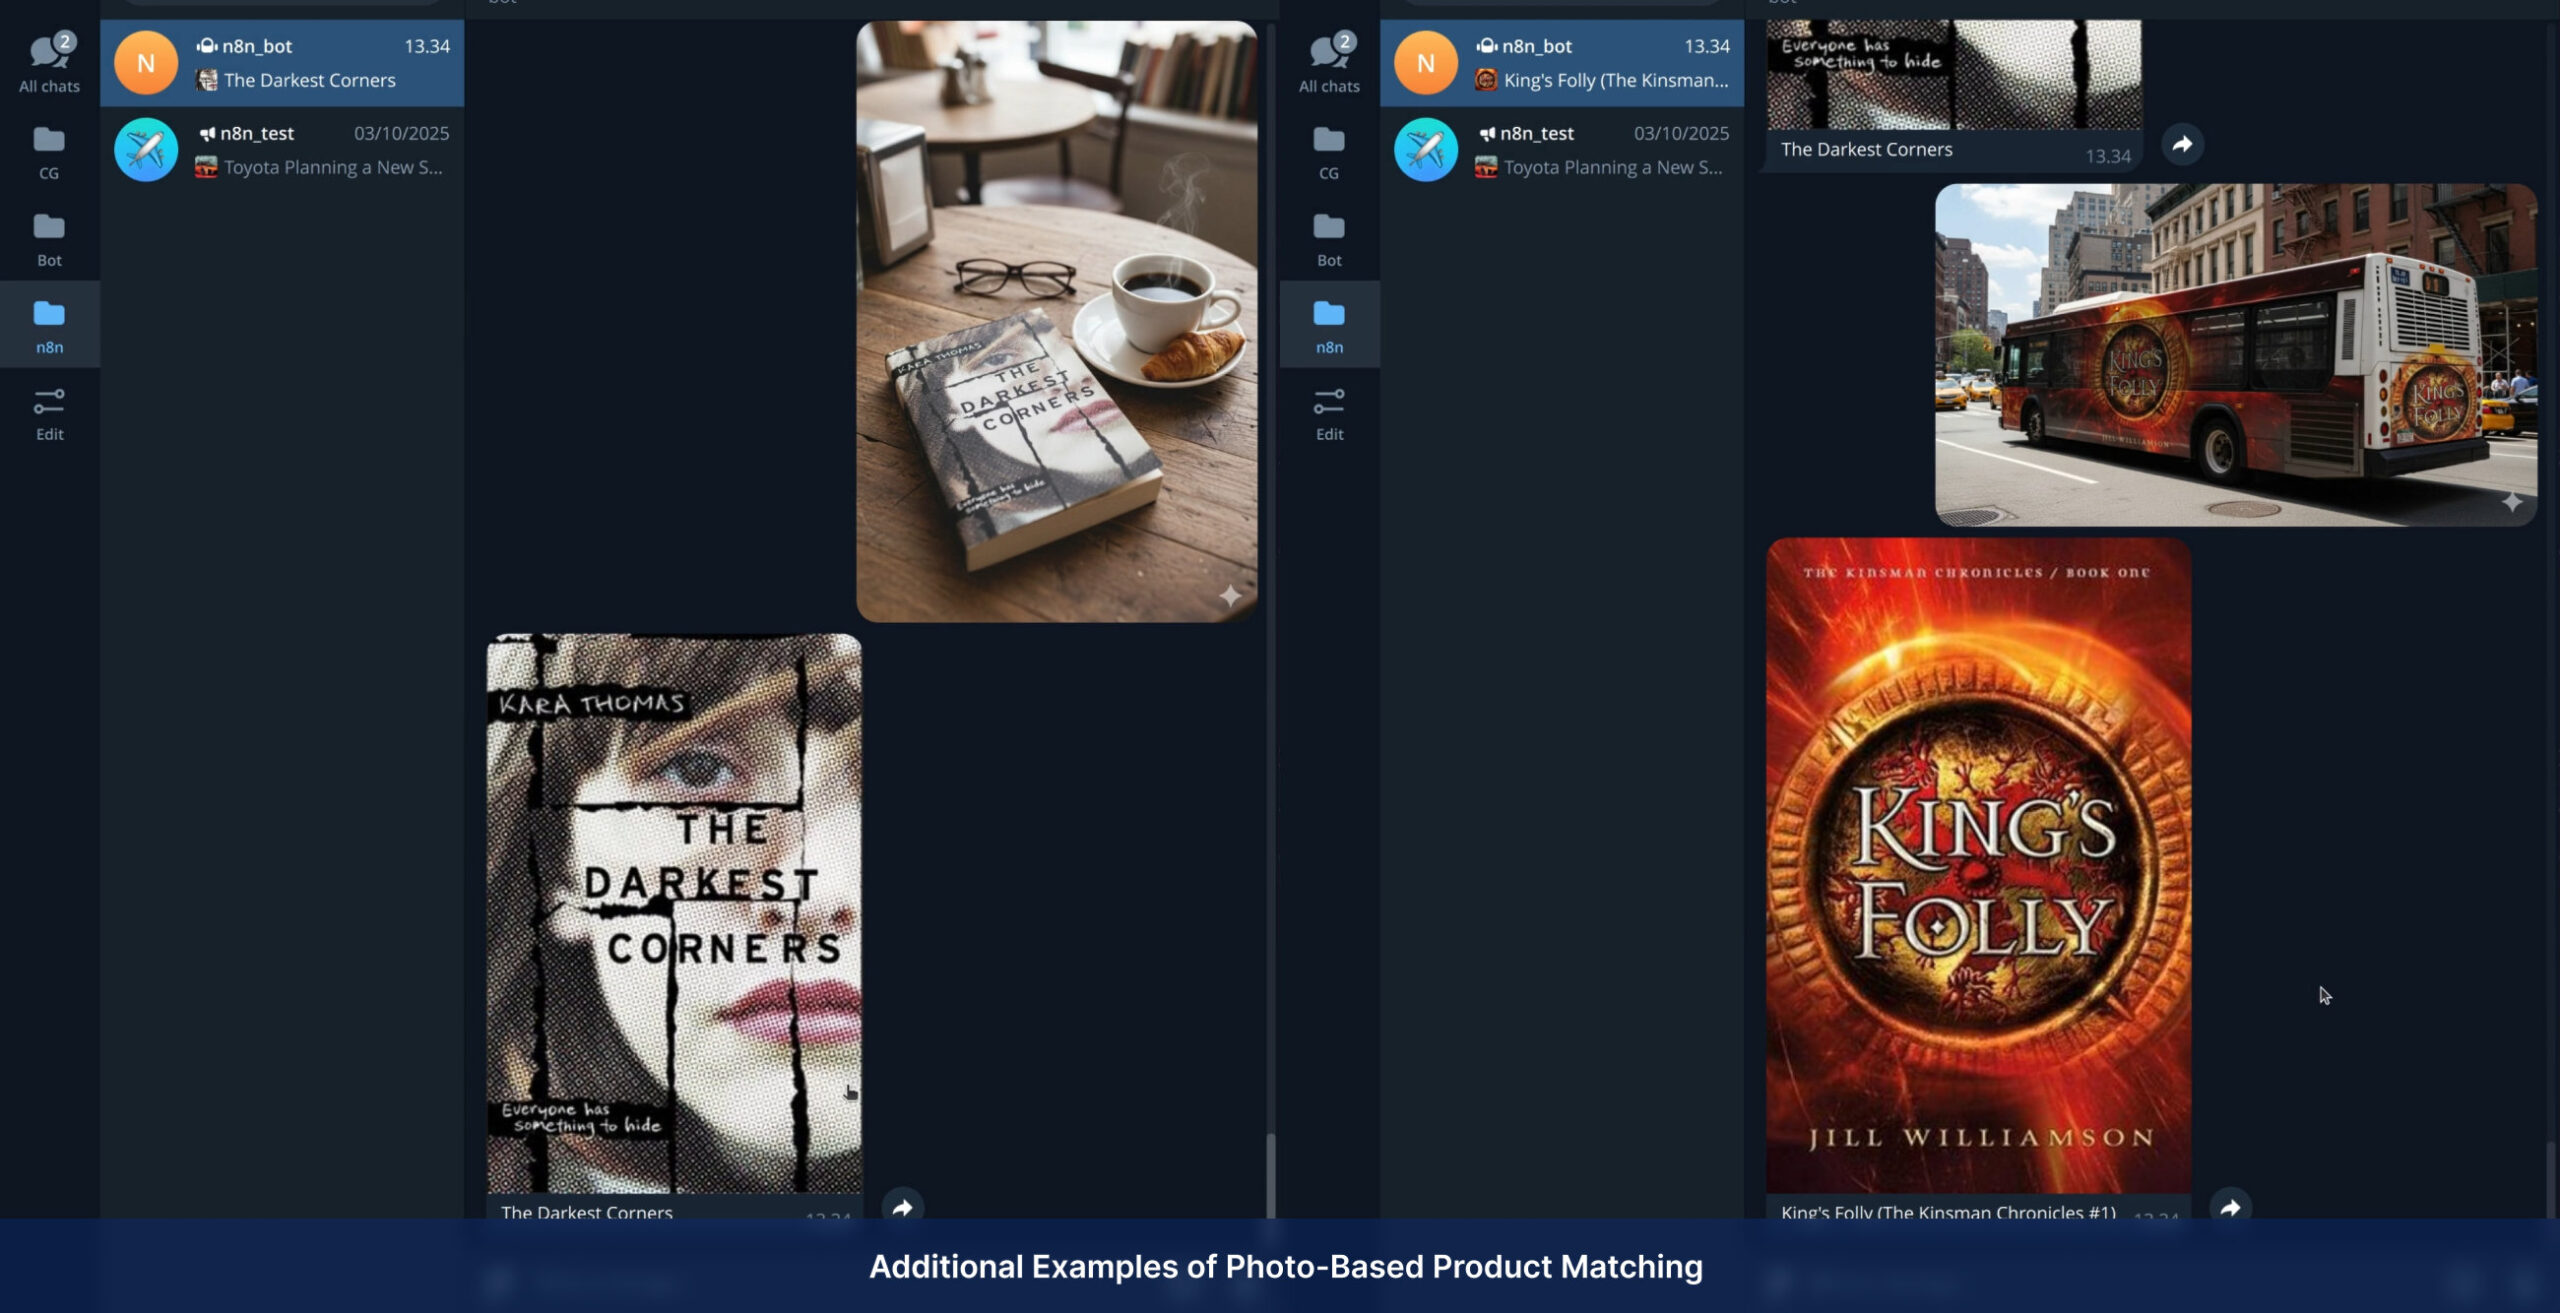Viewport: 2560px width, 1313px height.
Task: Open All chats in left window
Action: [x=49, y=61]
